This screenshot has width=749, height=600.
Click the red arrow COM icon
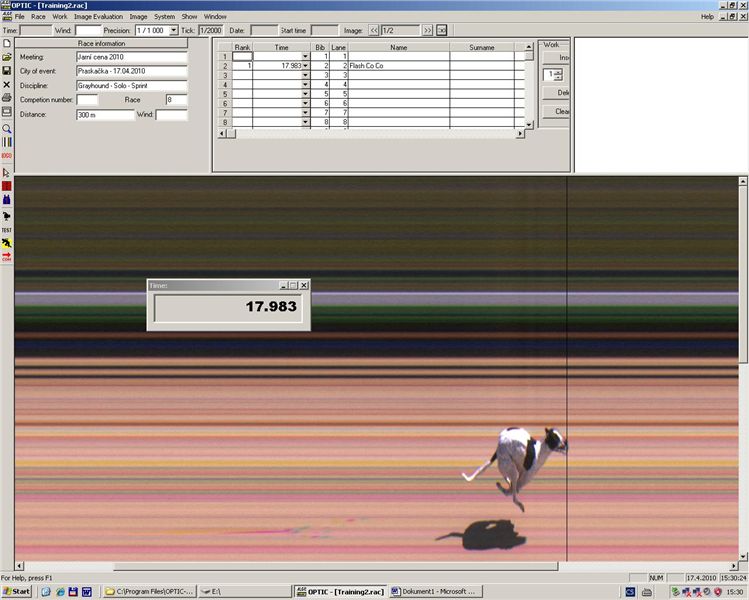click(x=7, y=257)
